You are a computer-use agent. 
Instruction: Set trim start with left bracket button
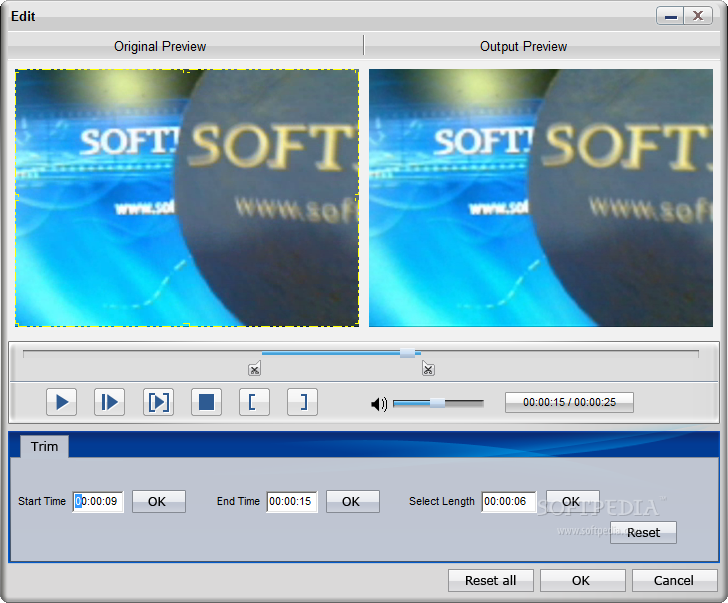[x=254, y=402]
